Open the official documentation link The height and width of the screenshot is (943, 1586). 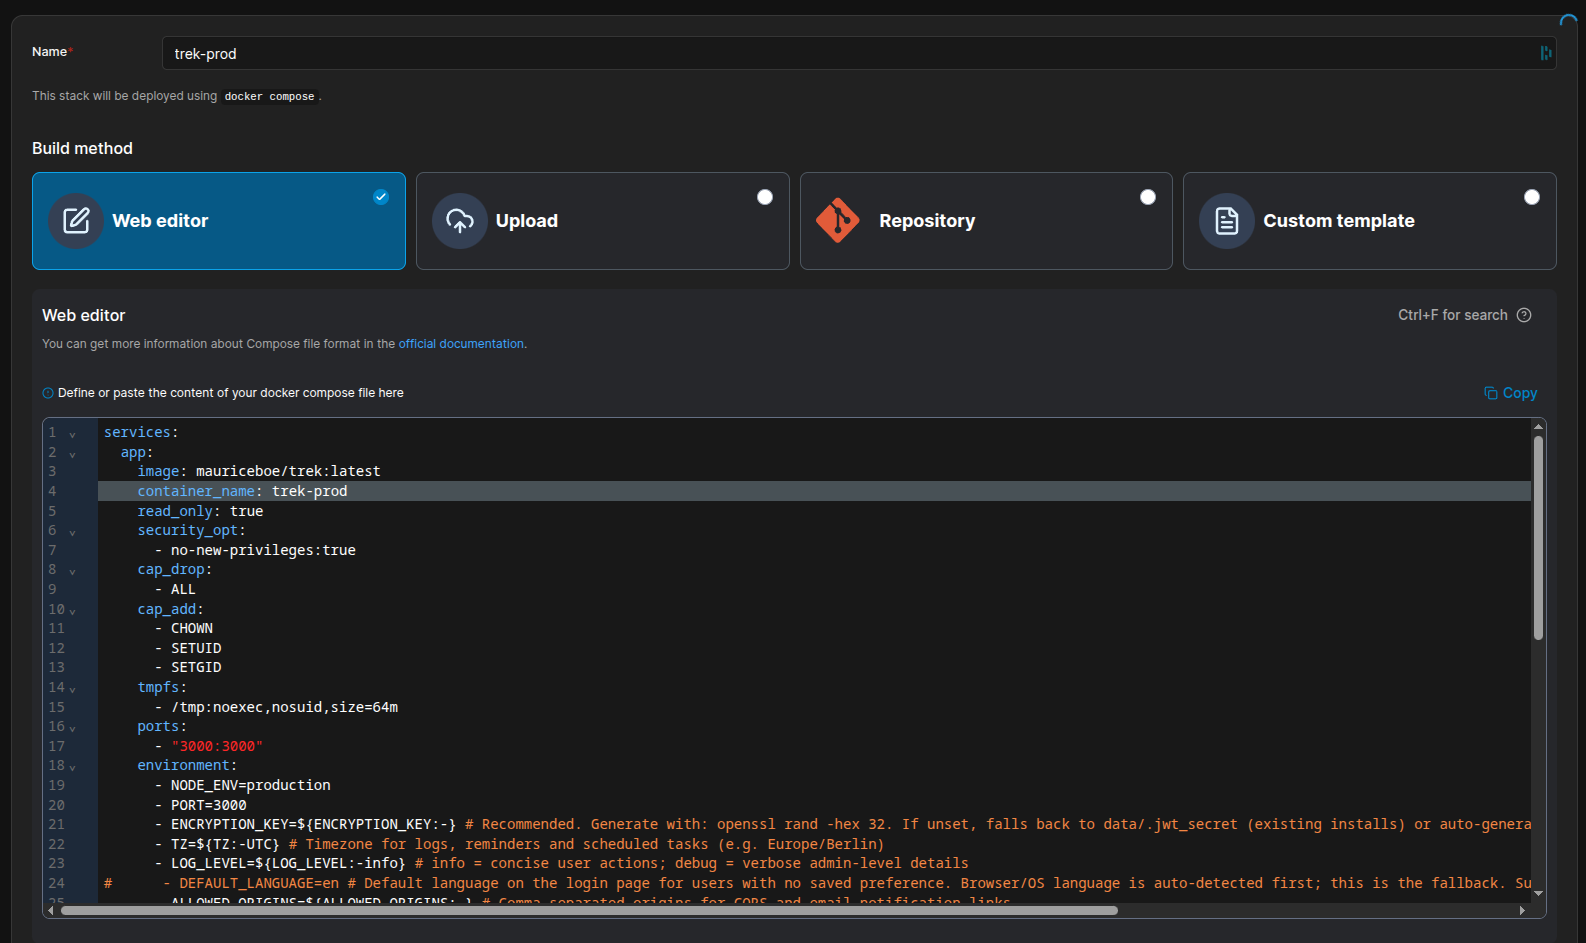461,344
